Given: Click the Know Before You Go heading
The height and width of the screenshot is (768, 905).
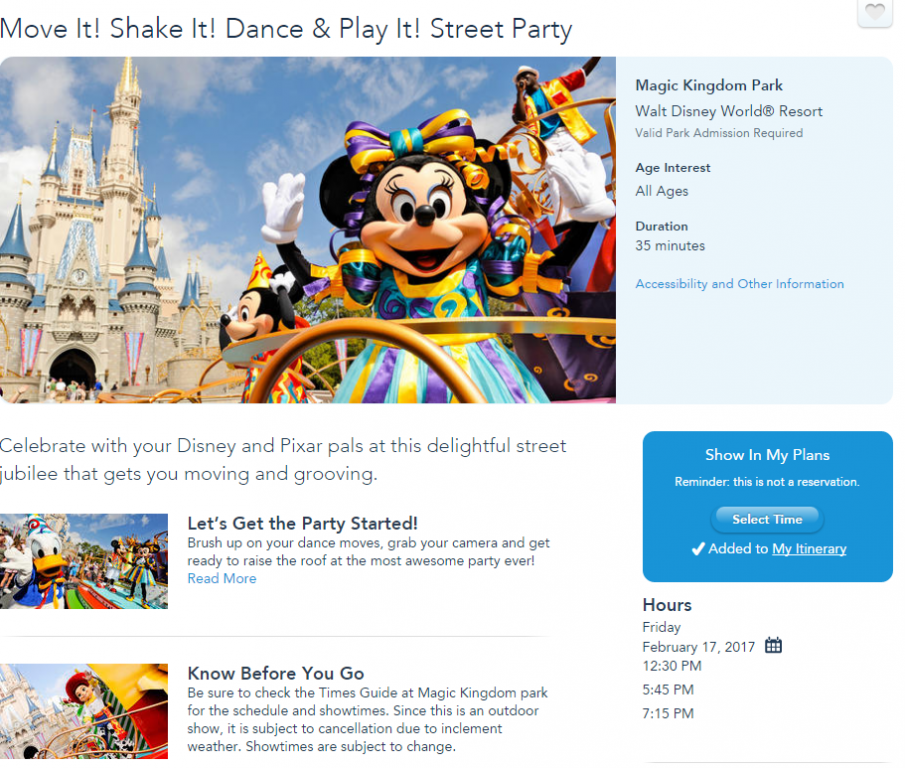Looking at the screenshot, I should click(x=275, y=674).
